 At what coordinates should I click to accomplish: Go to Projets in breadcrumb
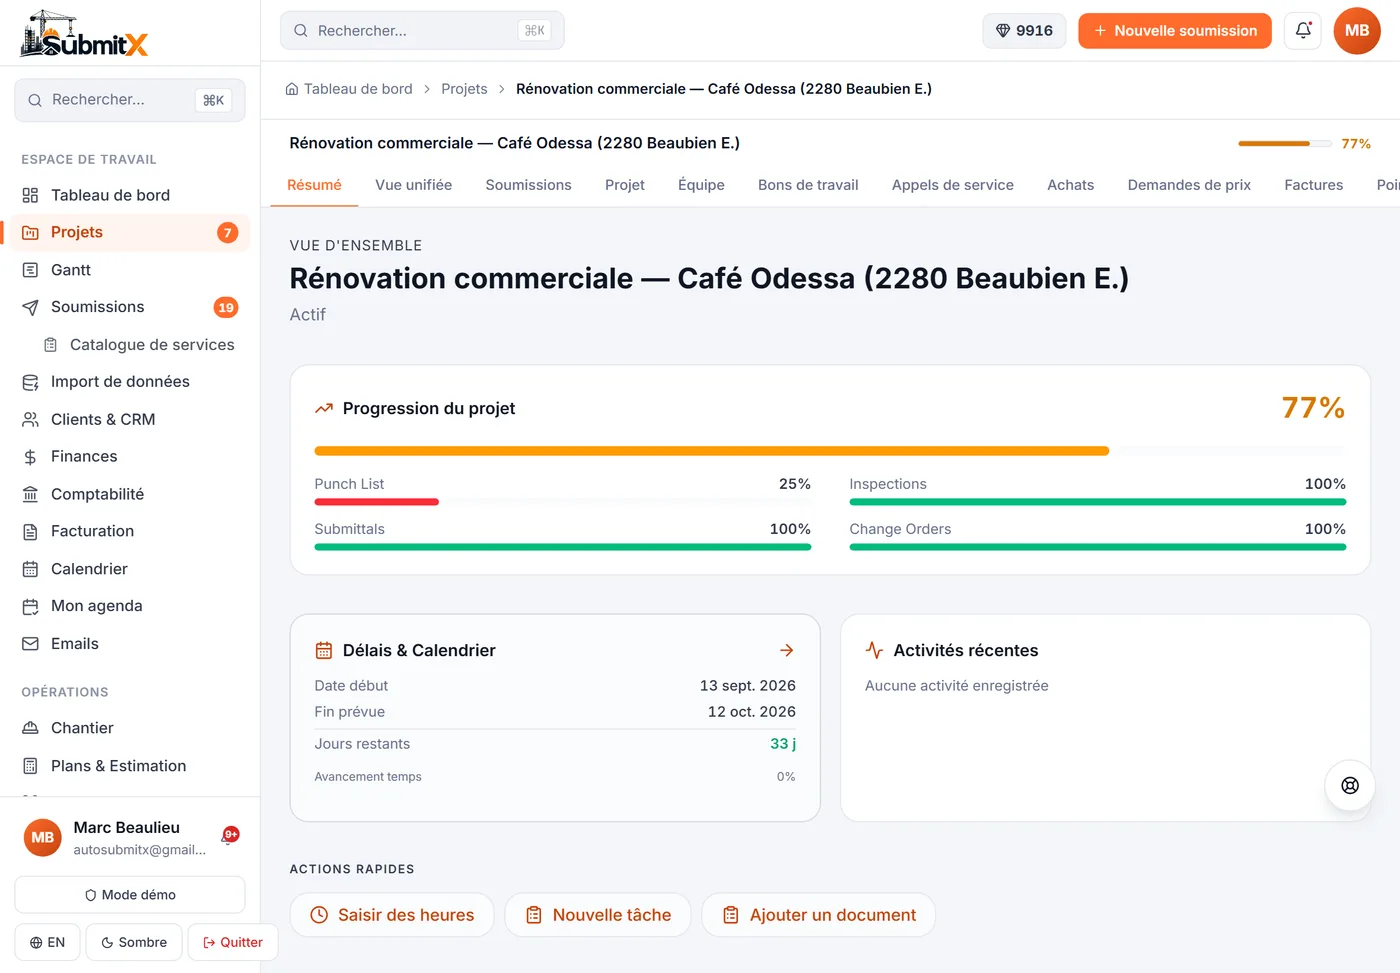(x=465, y=89)
